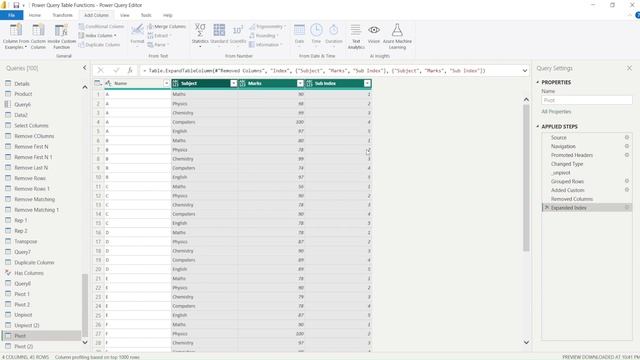Viewport: 640px width, 360px height.
Task: Click the table corner menu icon
Action: pos(98,83)
